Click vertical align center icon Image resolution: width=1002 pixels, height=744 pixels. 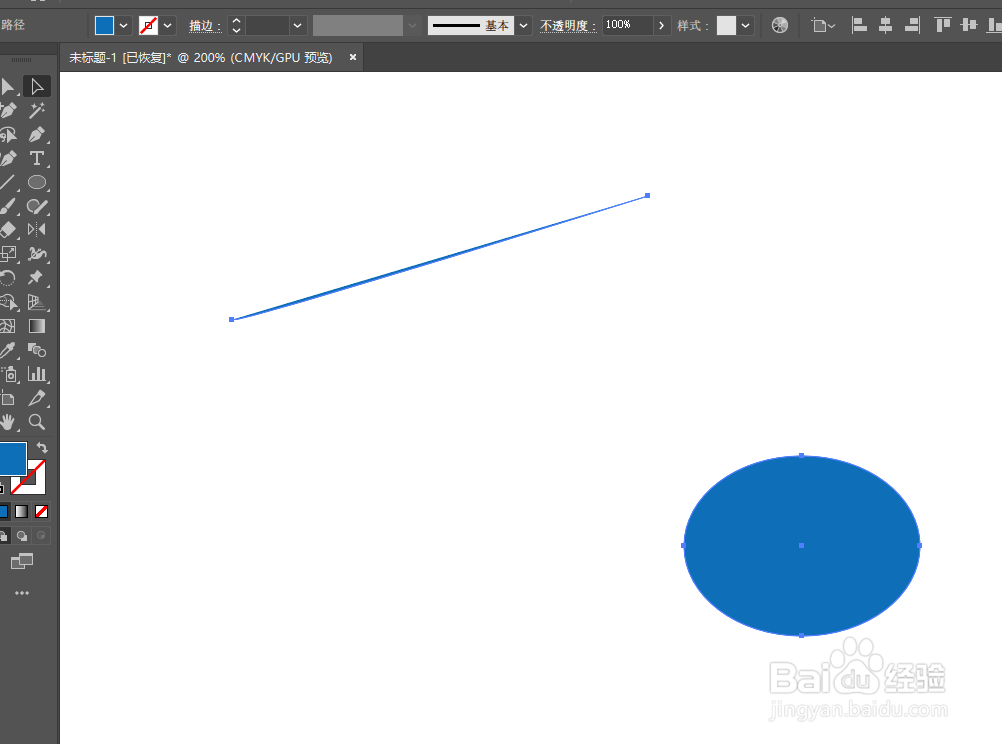[969, 26]
